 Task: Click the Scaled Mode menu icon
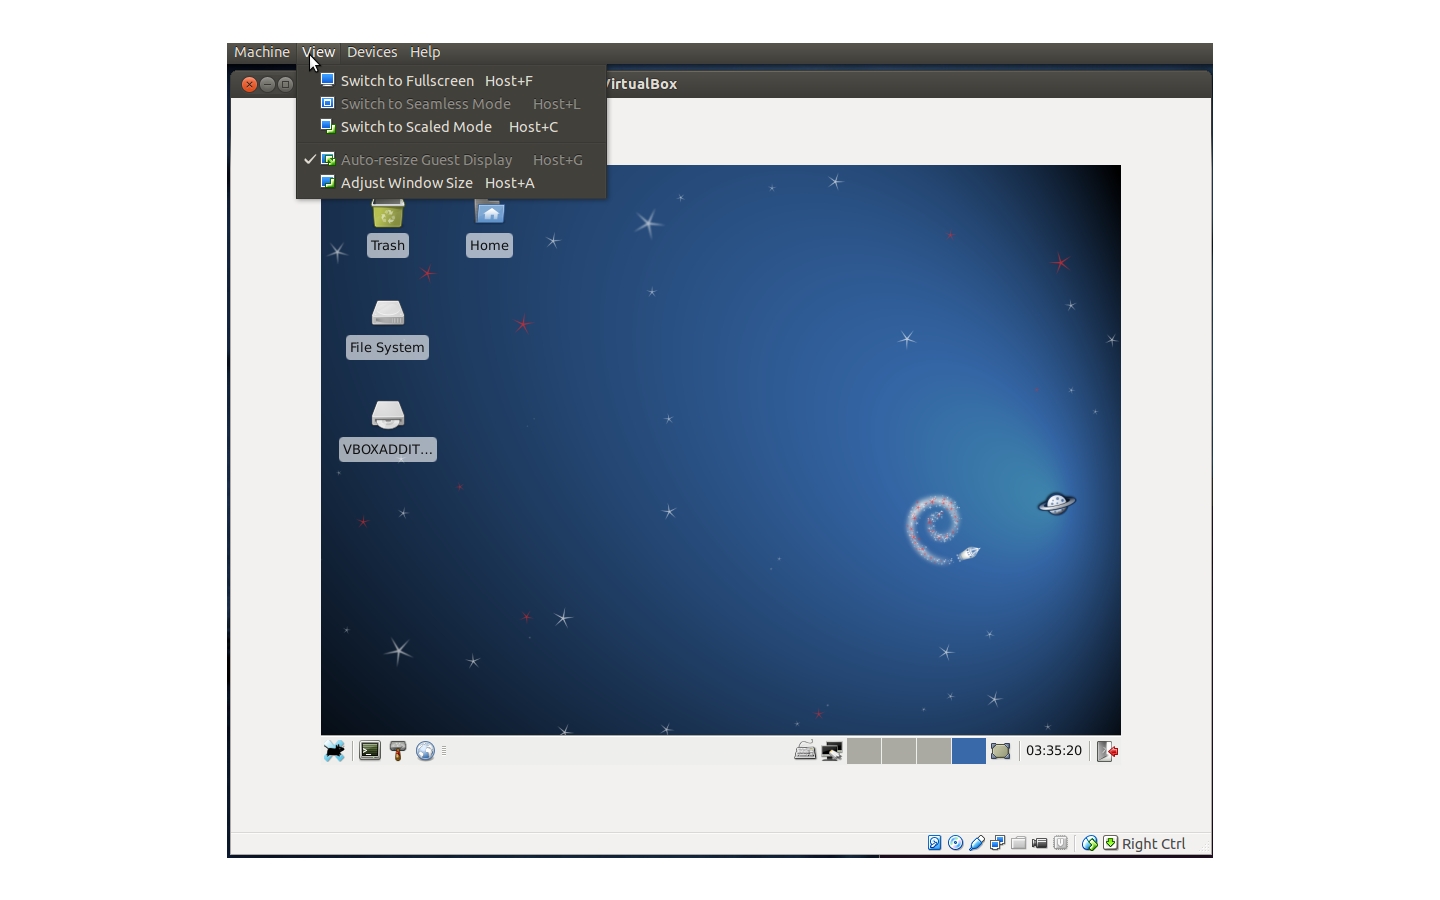[x=327, y=126]
